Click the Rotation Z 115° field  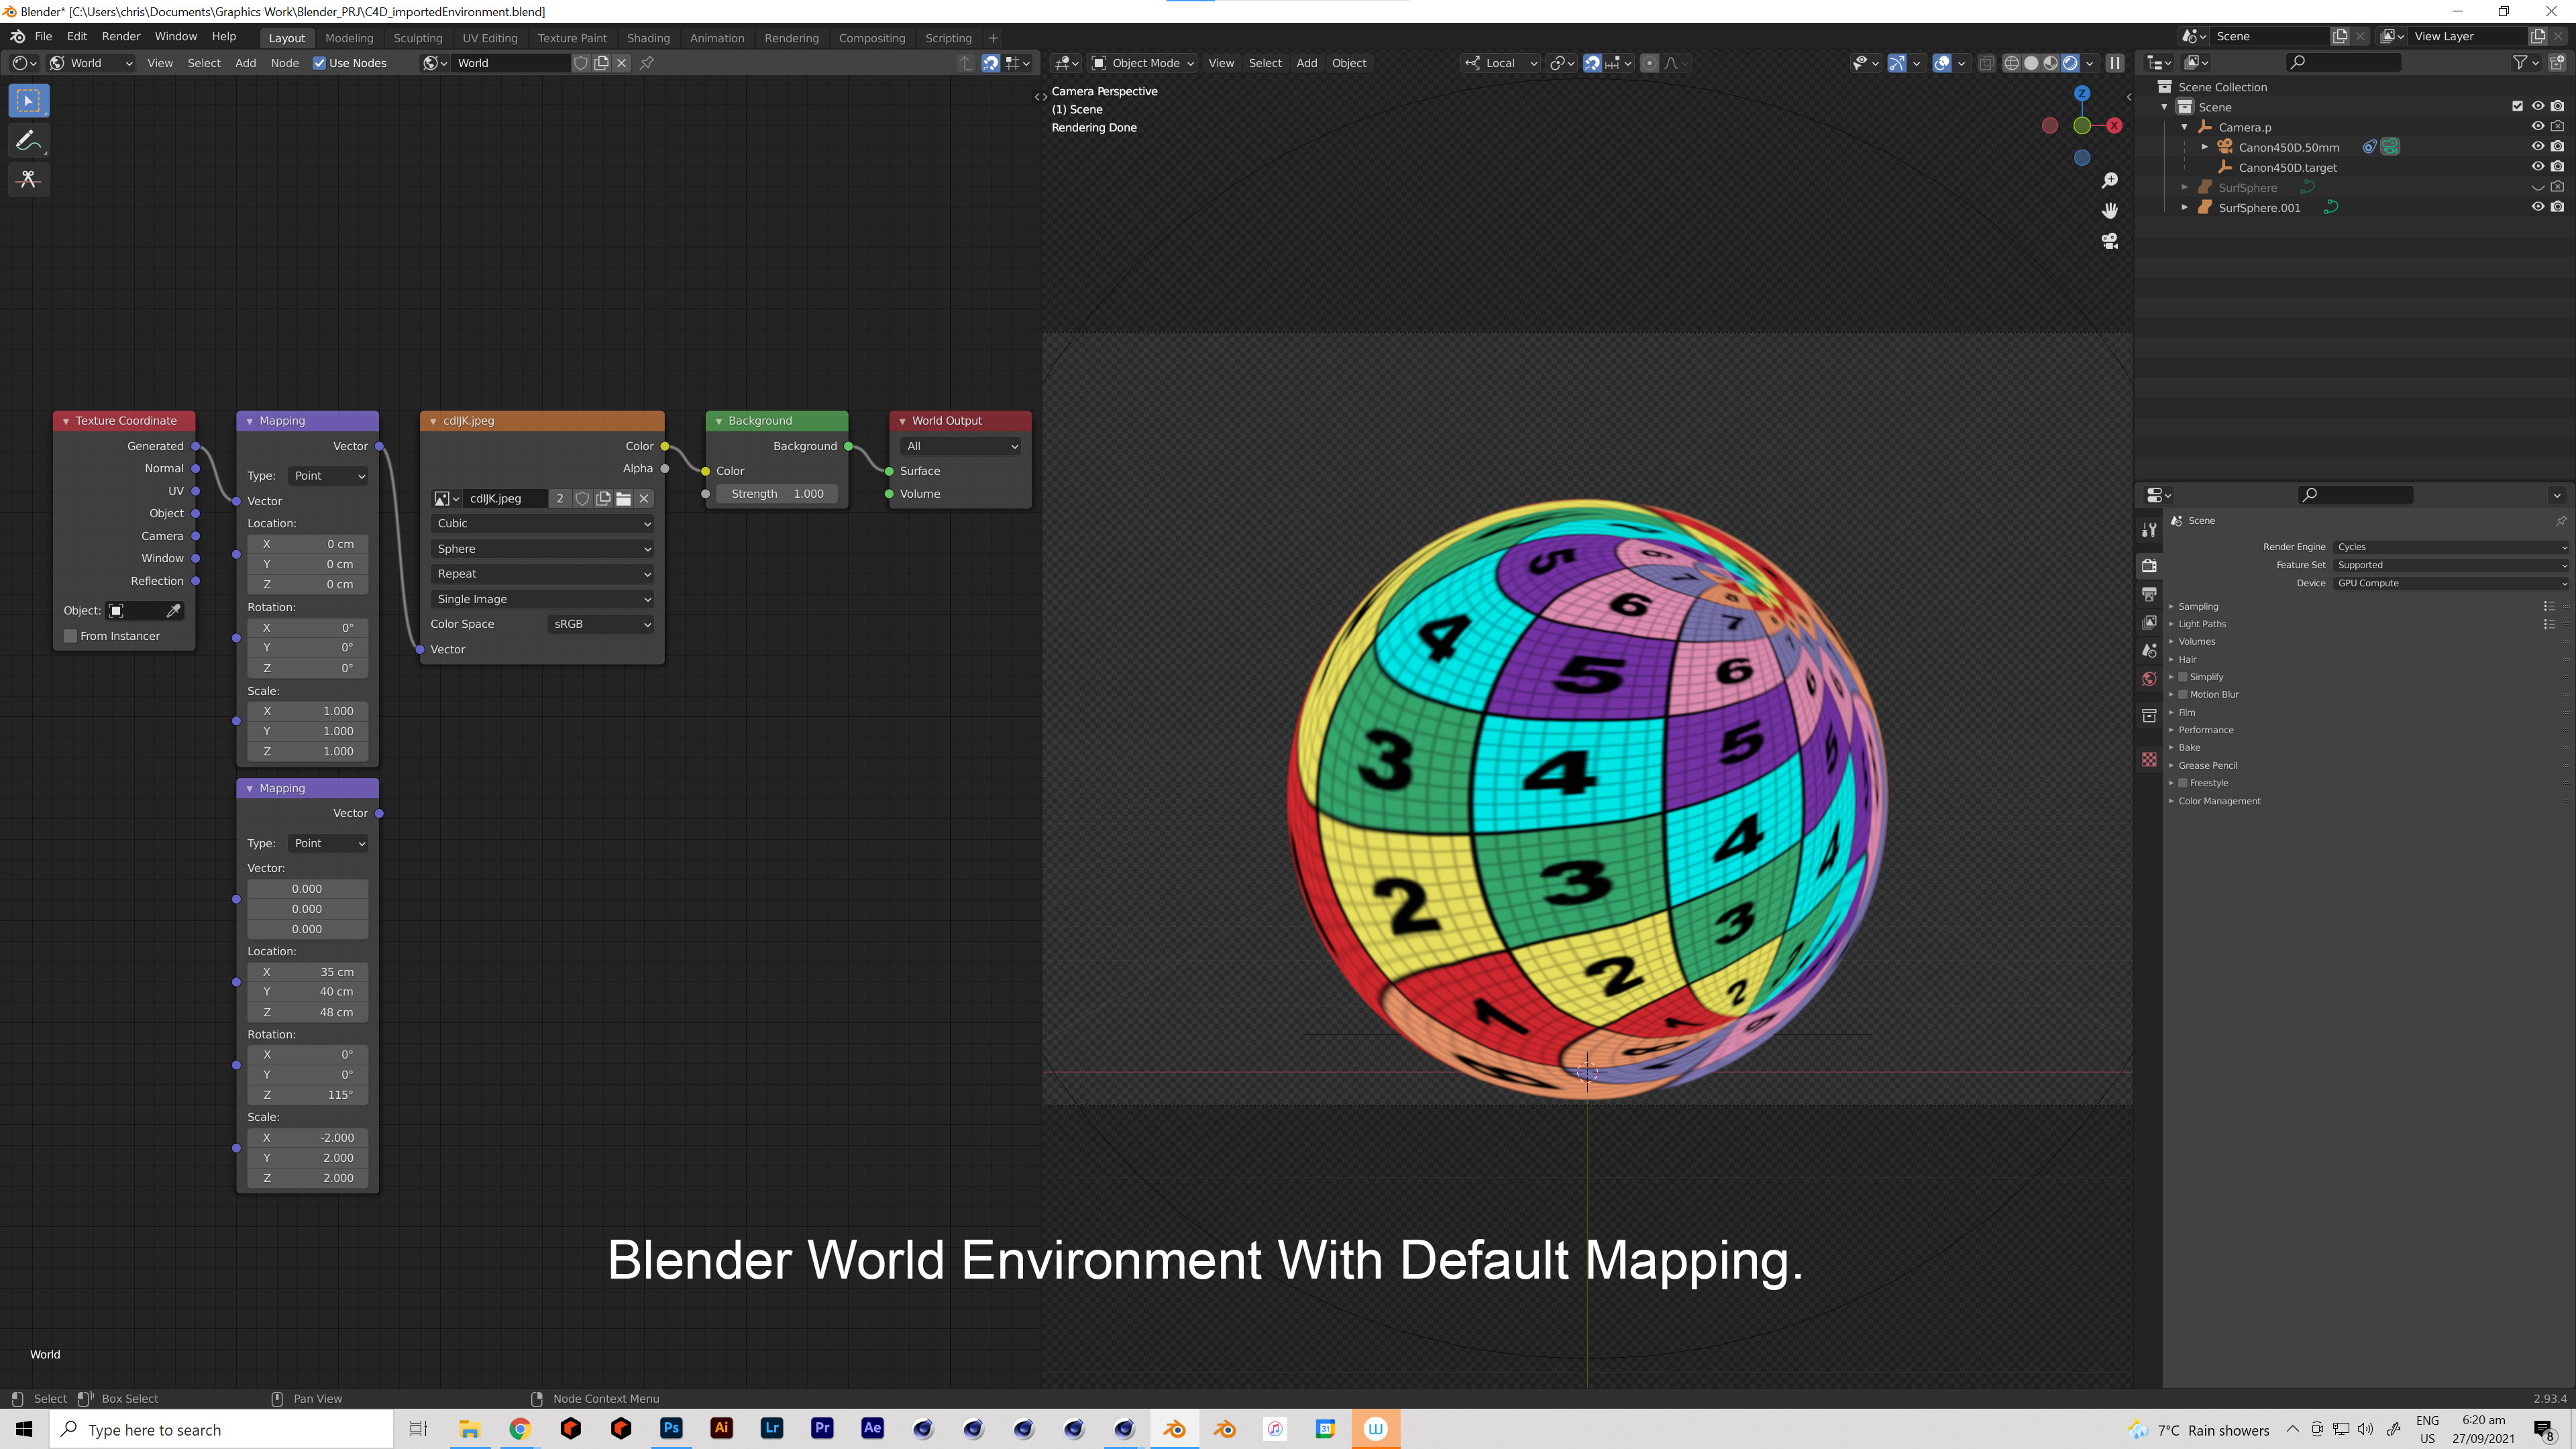coord(307,1095)
